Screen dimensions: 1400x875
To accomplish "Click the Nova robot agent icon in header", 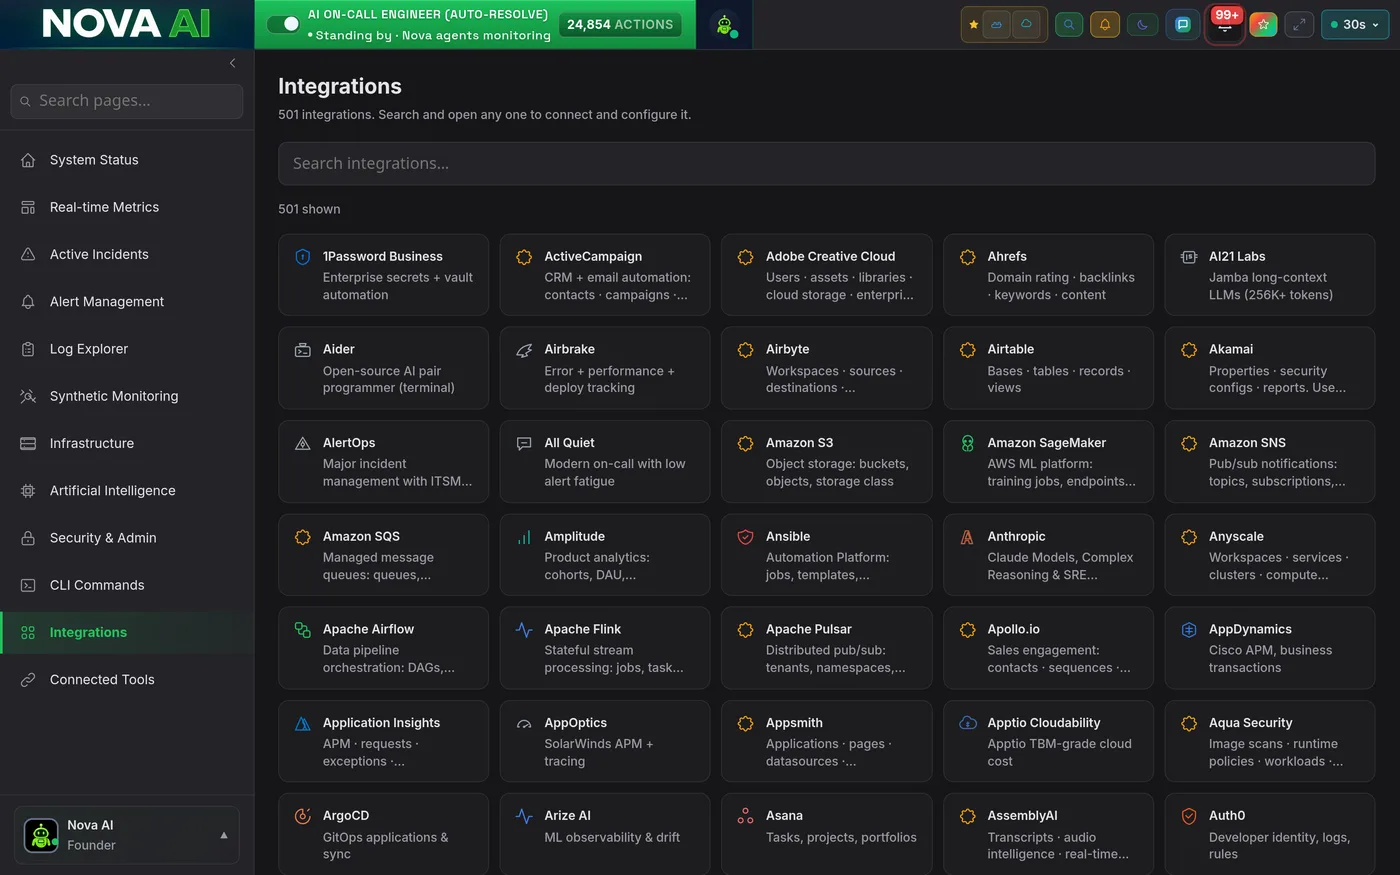I will [x=724, y=24].
